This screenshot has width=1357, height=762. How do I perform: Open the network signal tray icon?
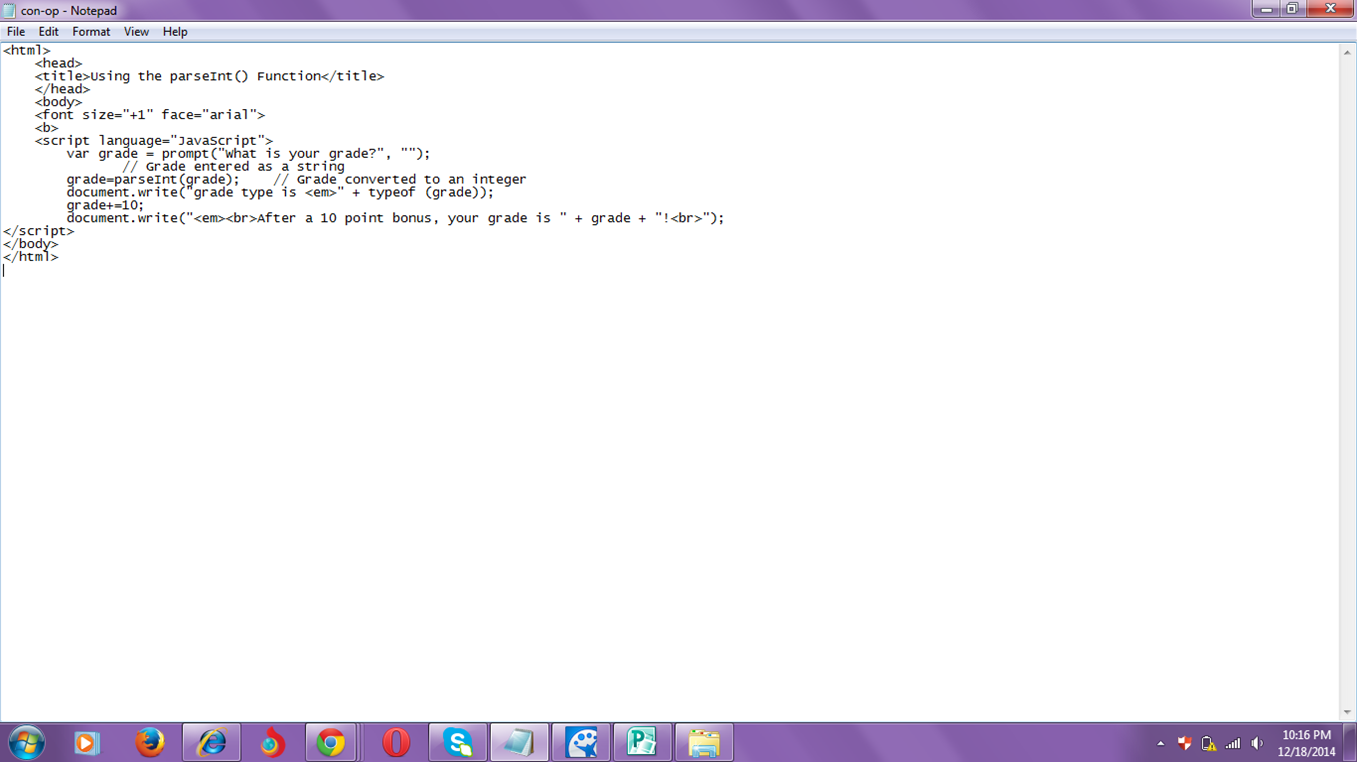click(1233, 743)
